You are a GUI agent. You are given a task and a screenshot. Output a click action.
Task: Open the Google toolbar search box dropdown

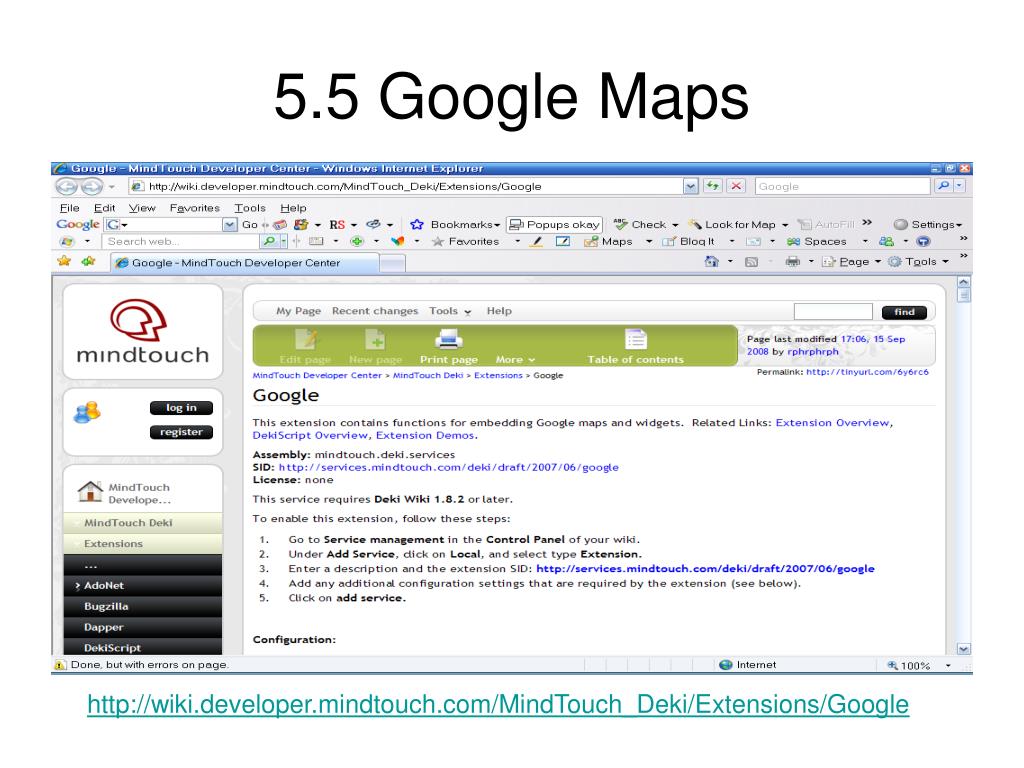point(229,225)
